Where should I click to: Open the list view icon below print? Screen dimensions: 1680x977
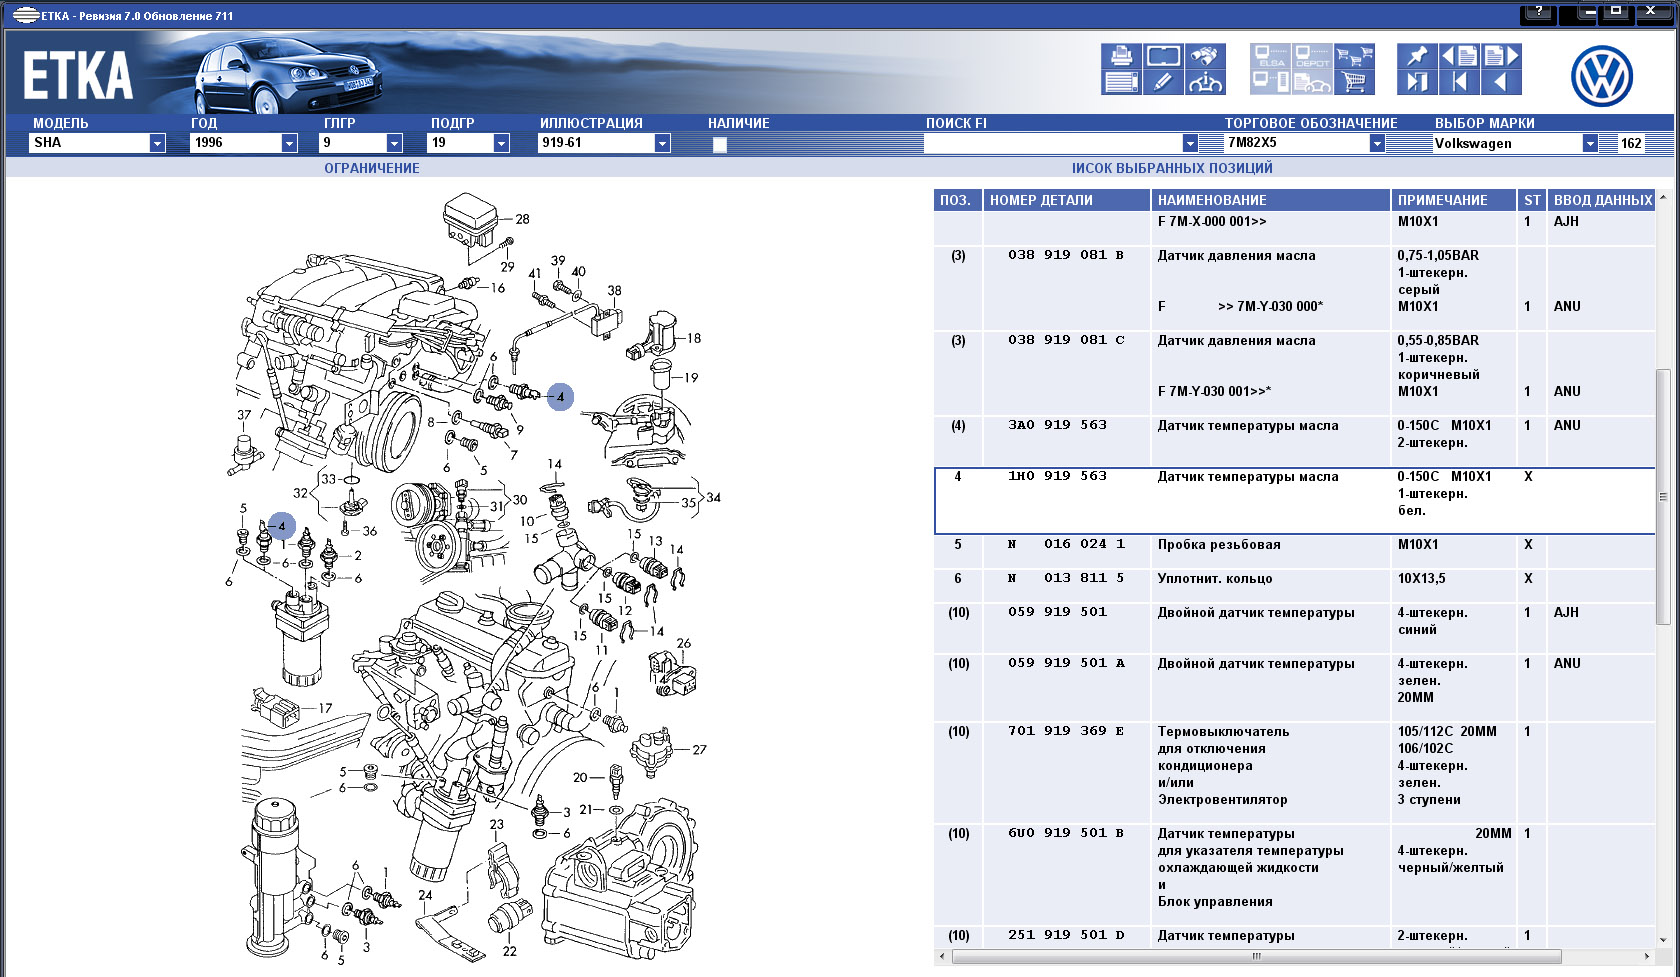coord(1121,82)
